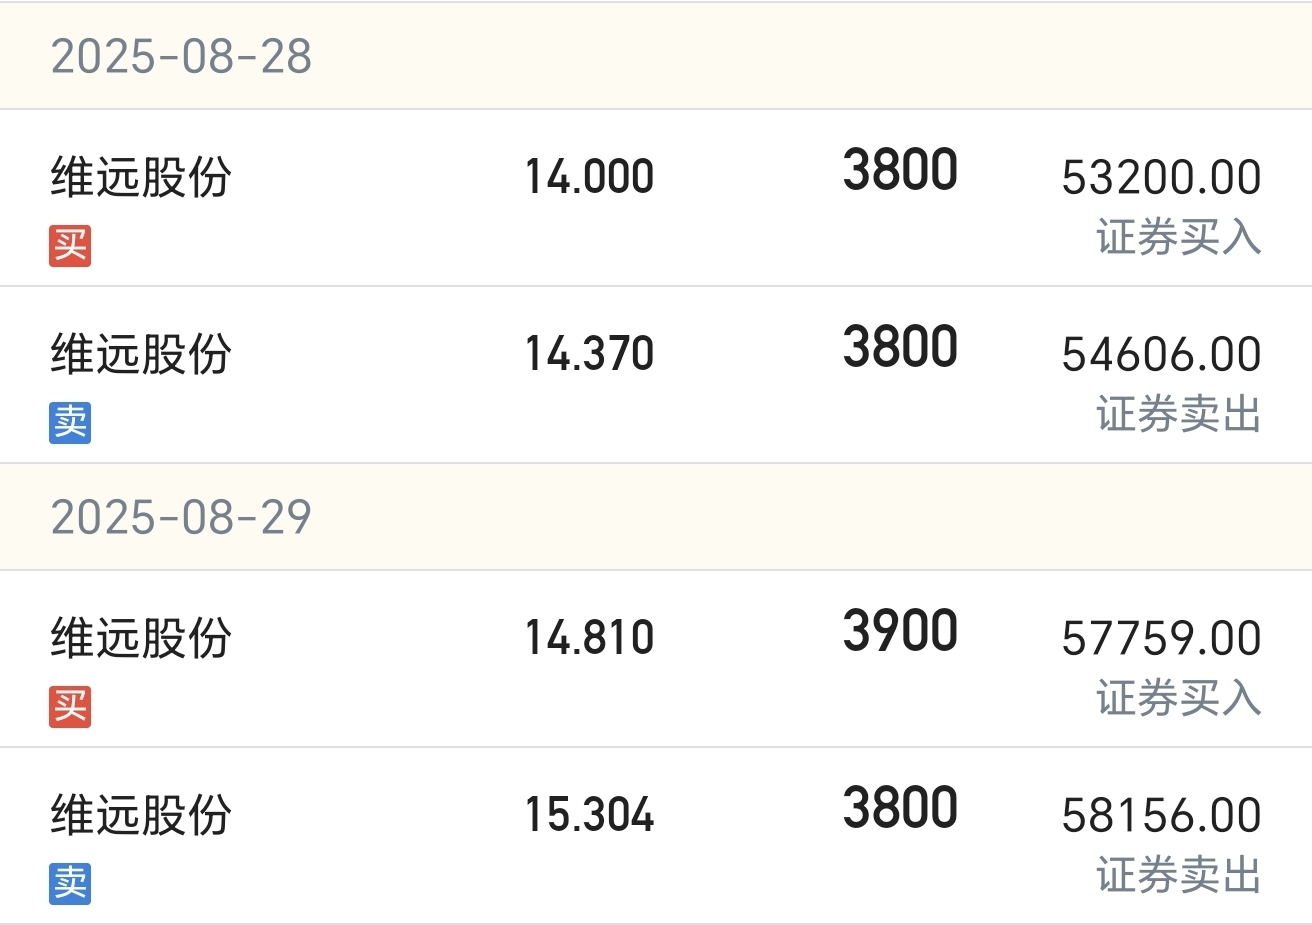This screenshot has width=1312, height=925.
Task: Tap the blue 卖 icon under 15.304 trade
Action: click(70, 883)
